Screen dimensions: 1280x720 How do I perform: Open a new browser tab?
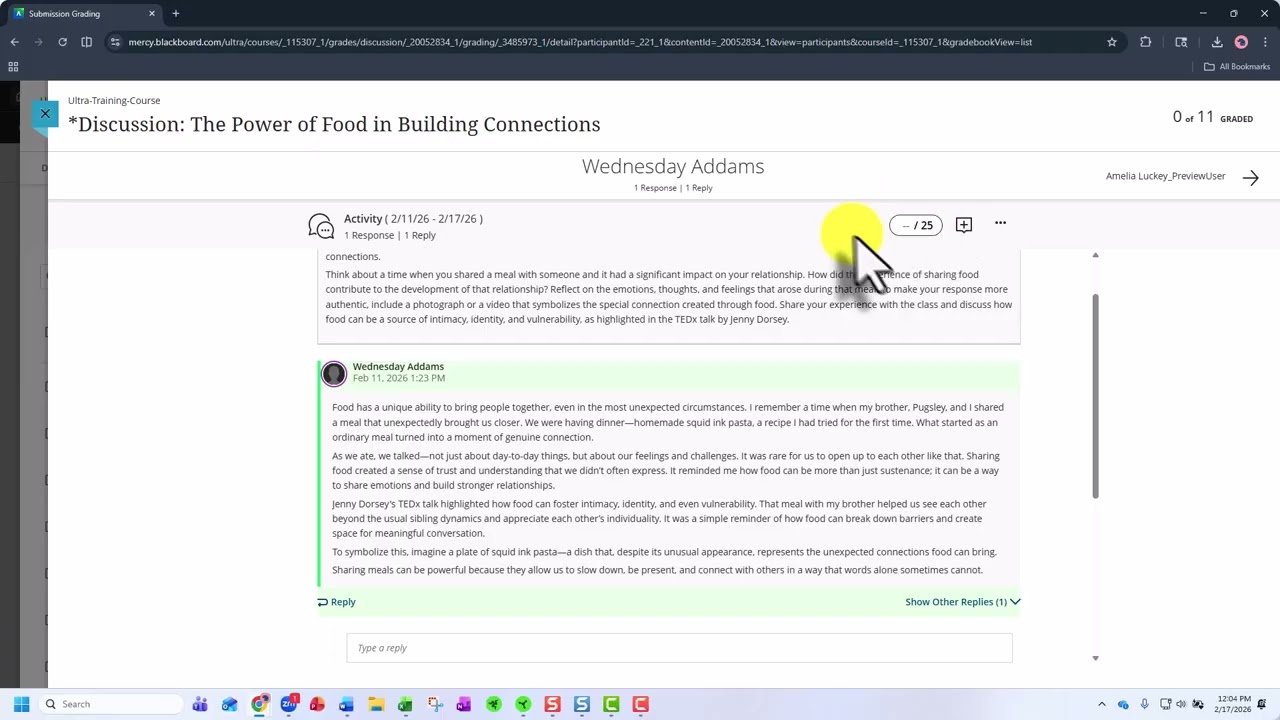coord(175,13)
